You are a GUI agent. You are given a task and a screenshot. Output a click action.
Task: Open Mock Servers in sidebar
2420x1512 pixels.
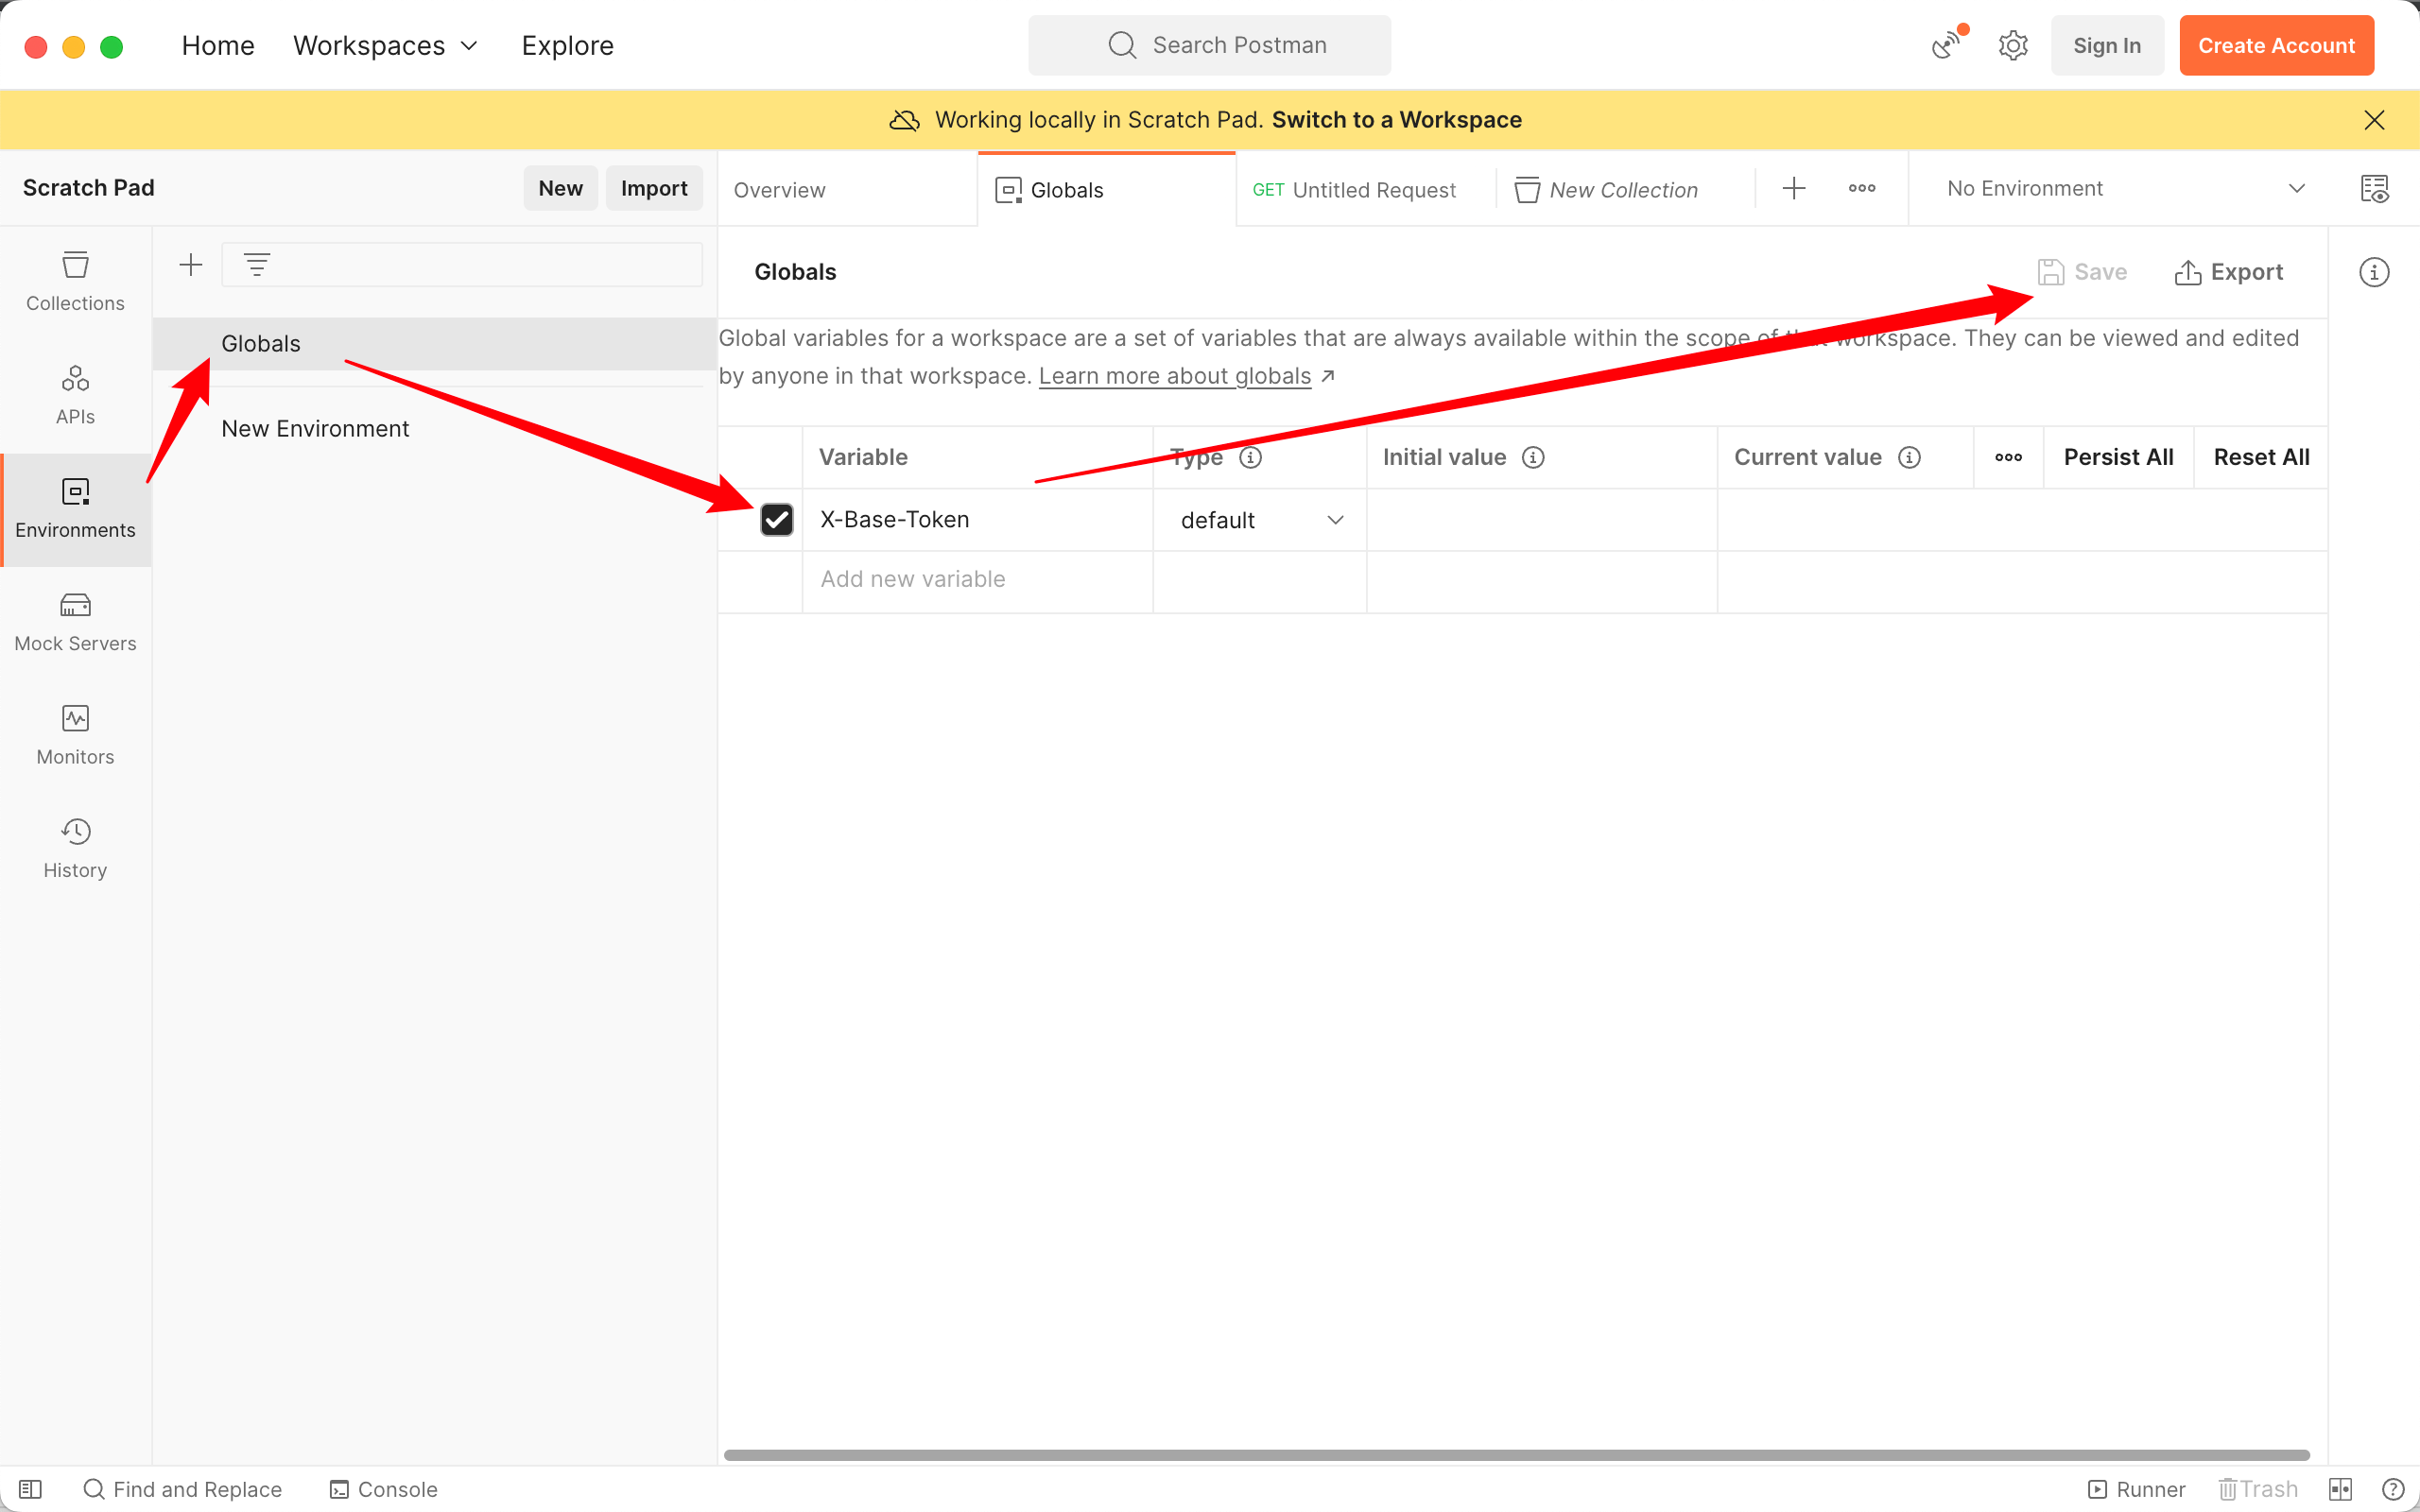click(75, 621)
